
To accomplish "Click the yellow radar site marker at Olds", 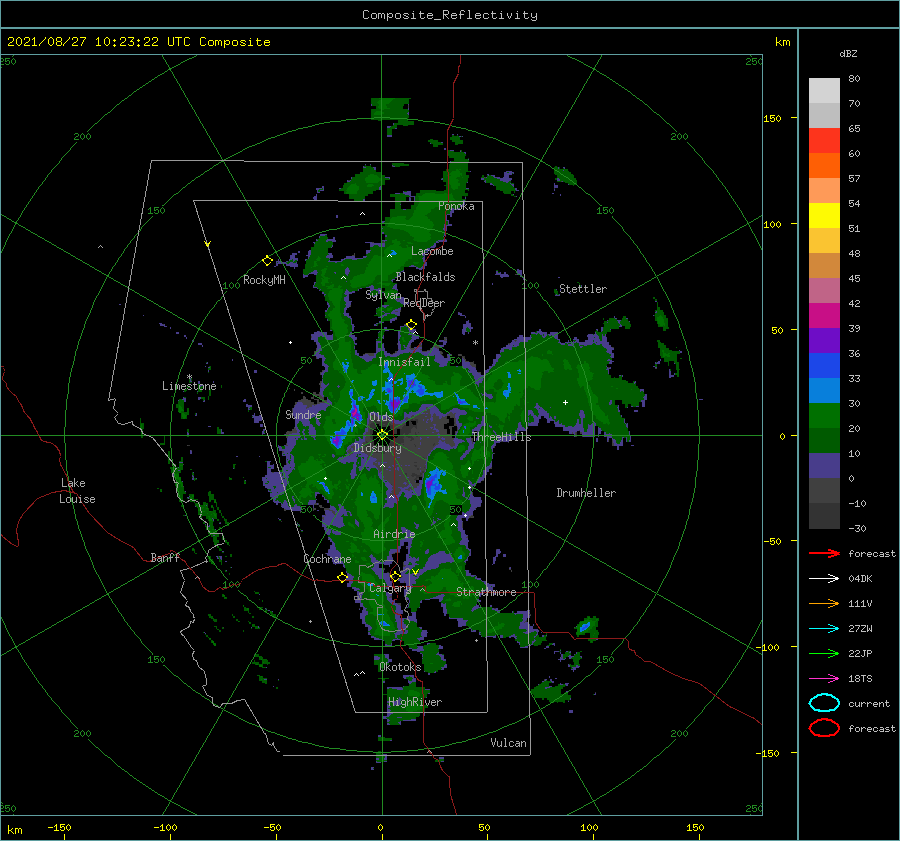I will point(382,435).
